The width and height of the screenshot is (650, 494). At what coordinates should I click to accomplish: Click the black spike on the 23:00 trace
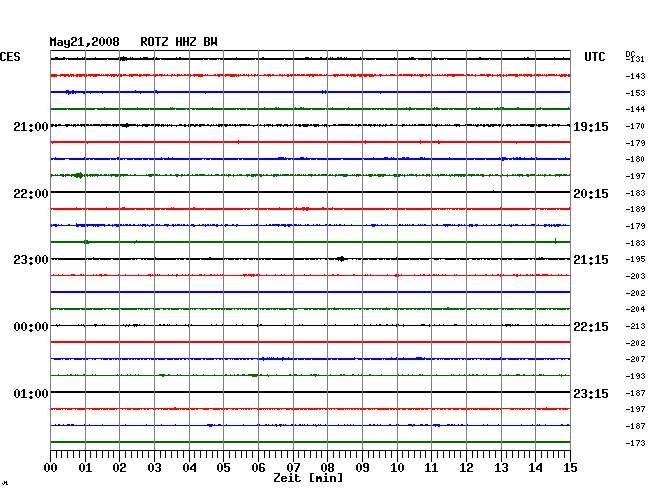tap(341, 259)
